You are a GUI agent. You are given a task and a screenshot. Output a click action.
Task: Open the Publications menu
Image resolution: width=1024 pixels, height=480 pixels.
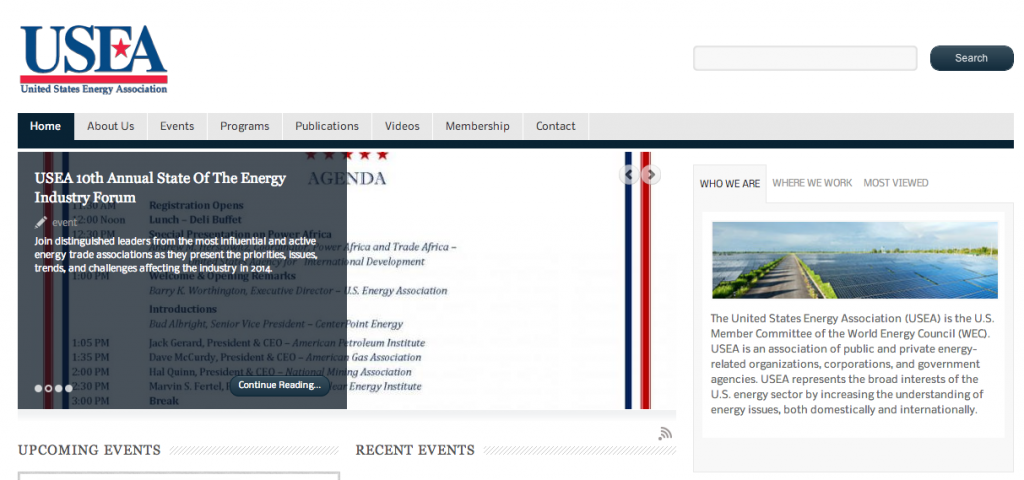click(x=327, y=126)
